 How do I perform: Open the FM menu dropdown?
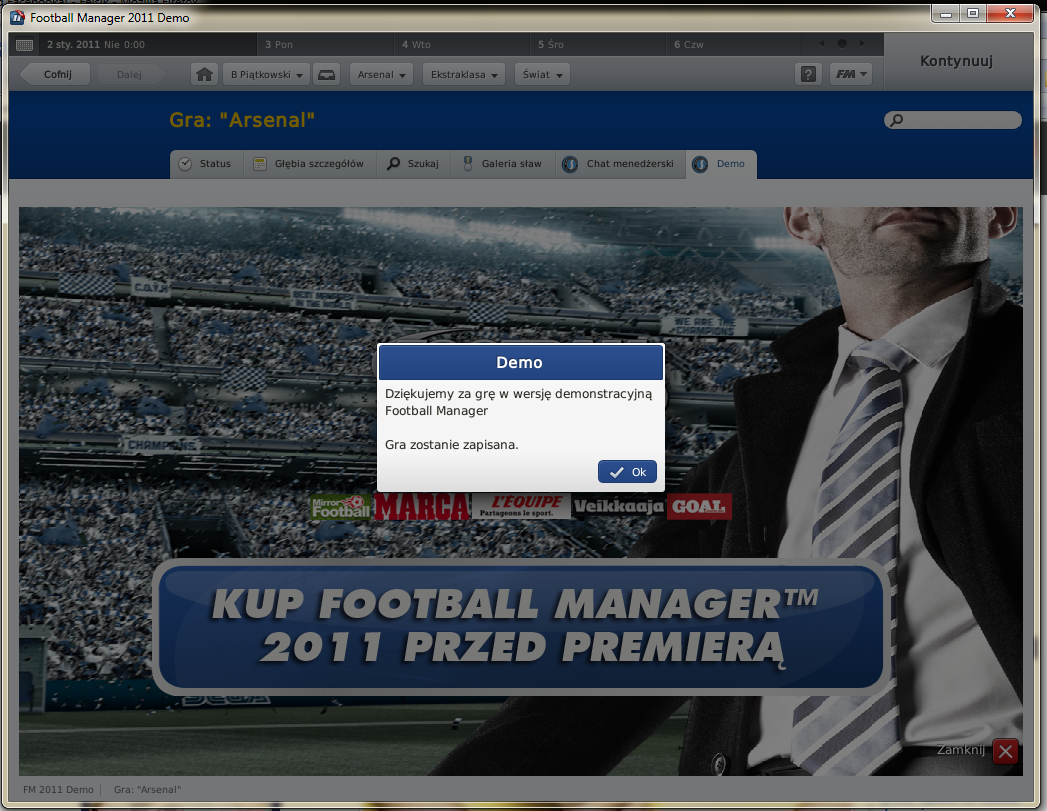pos(851,74)
